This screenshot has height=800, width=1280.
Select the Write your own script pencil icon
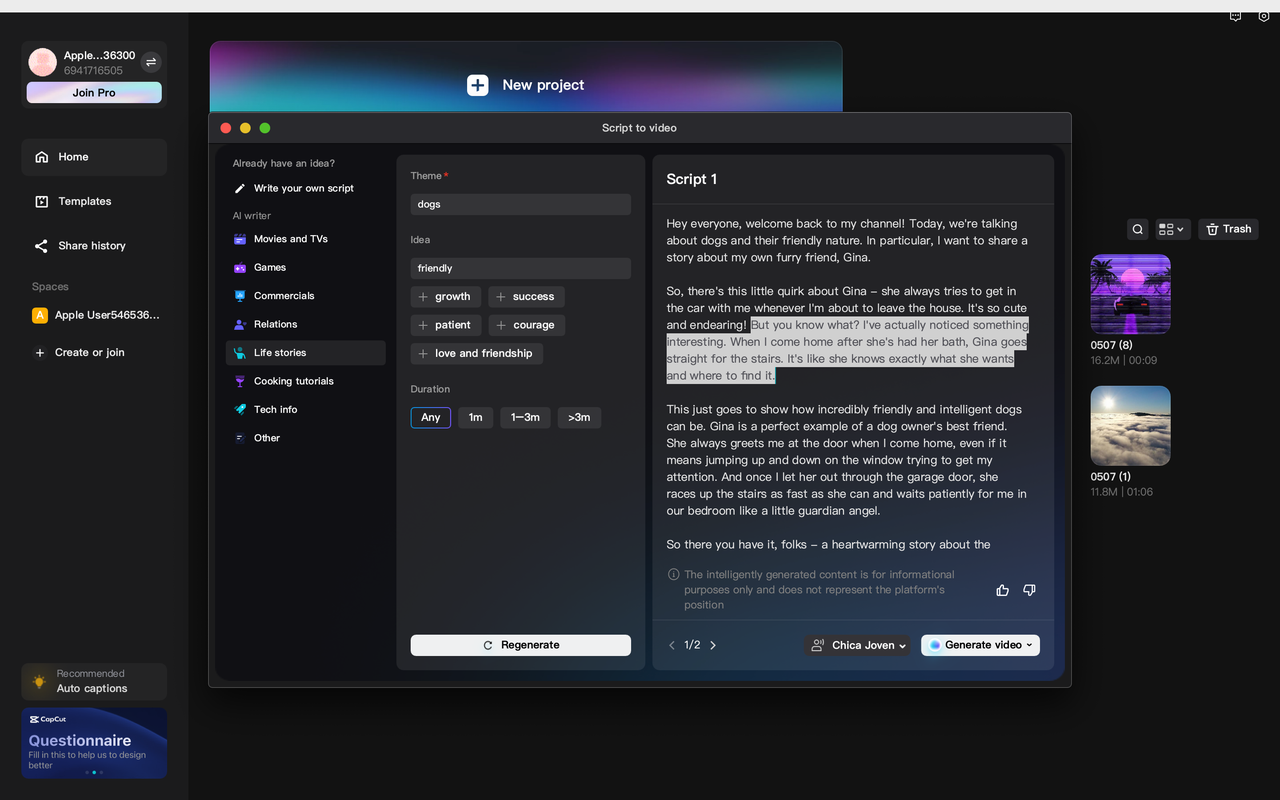pos(240,188)
